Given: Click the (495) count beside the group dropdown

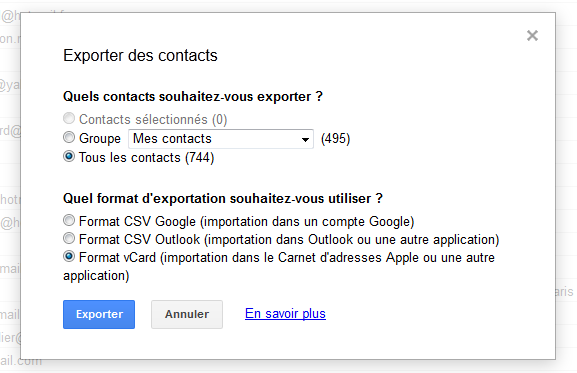Looking at the screenshot, I should [x=335, y=139].
